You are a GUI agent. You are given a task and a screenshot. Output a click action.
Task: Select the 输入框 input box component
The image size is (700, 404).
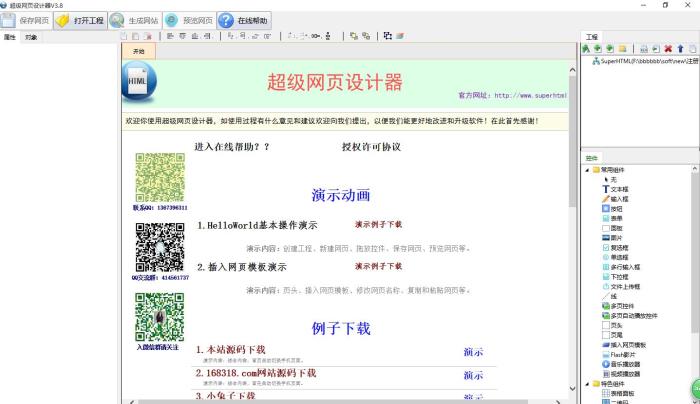point(615,199)
